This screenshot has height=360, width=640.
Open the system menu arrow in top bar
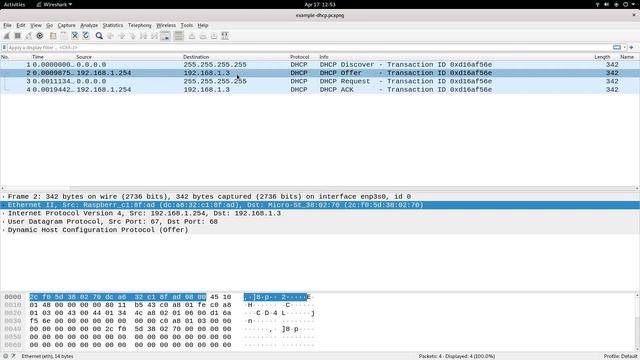pyautogui.click(x=634, y=4)
